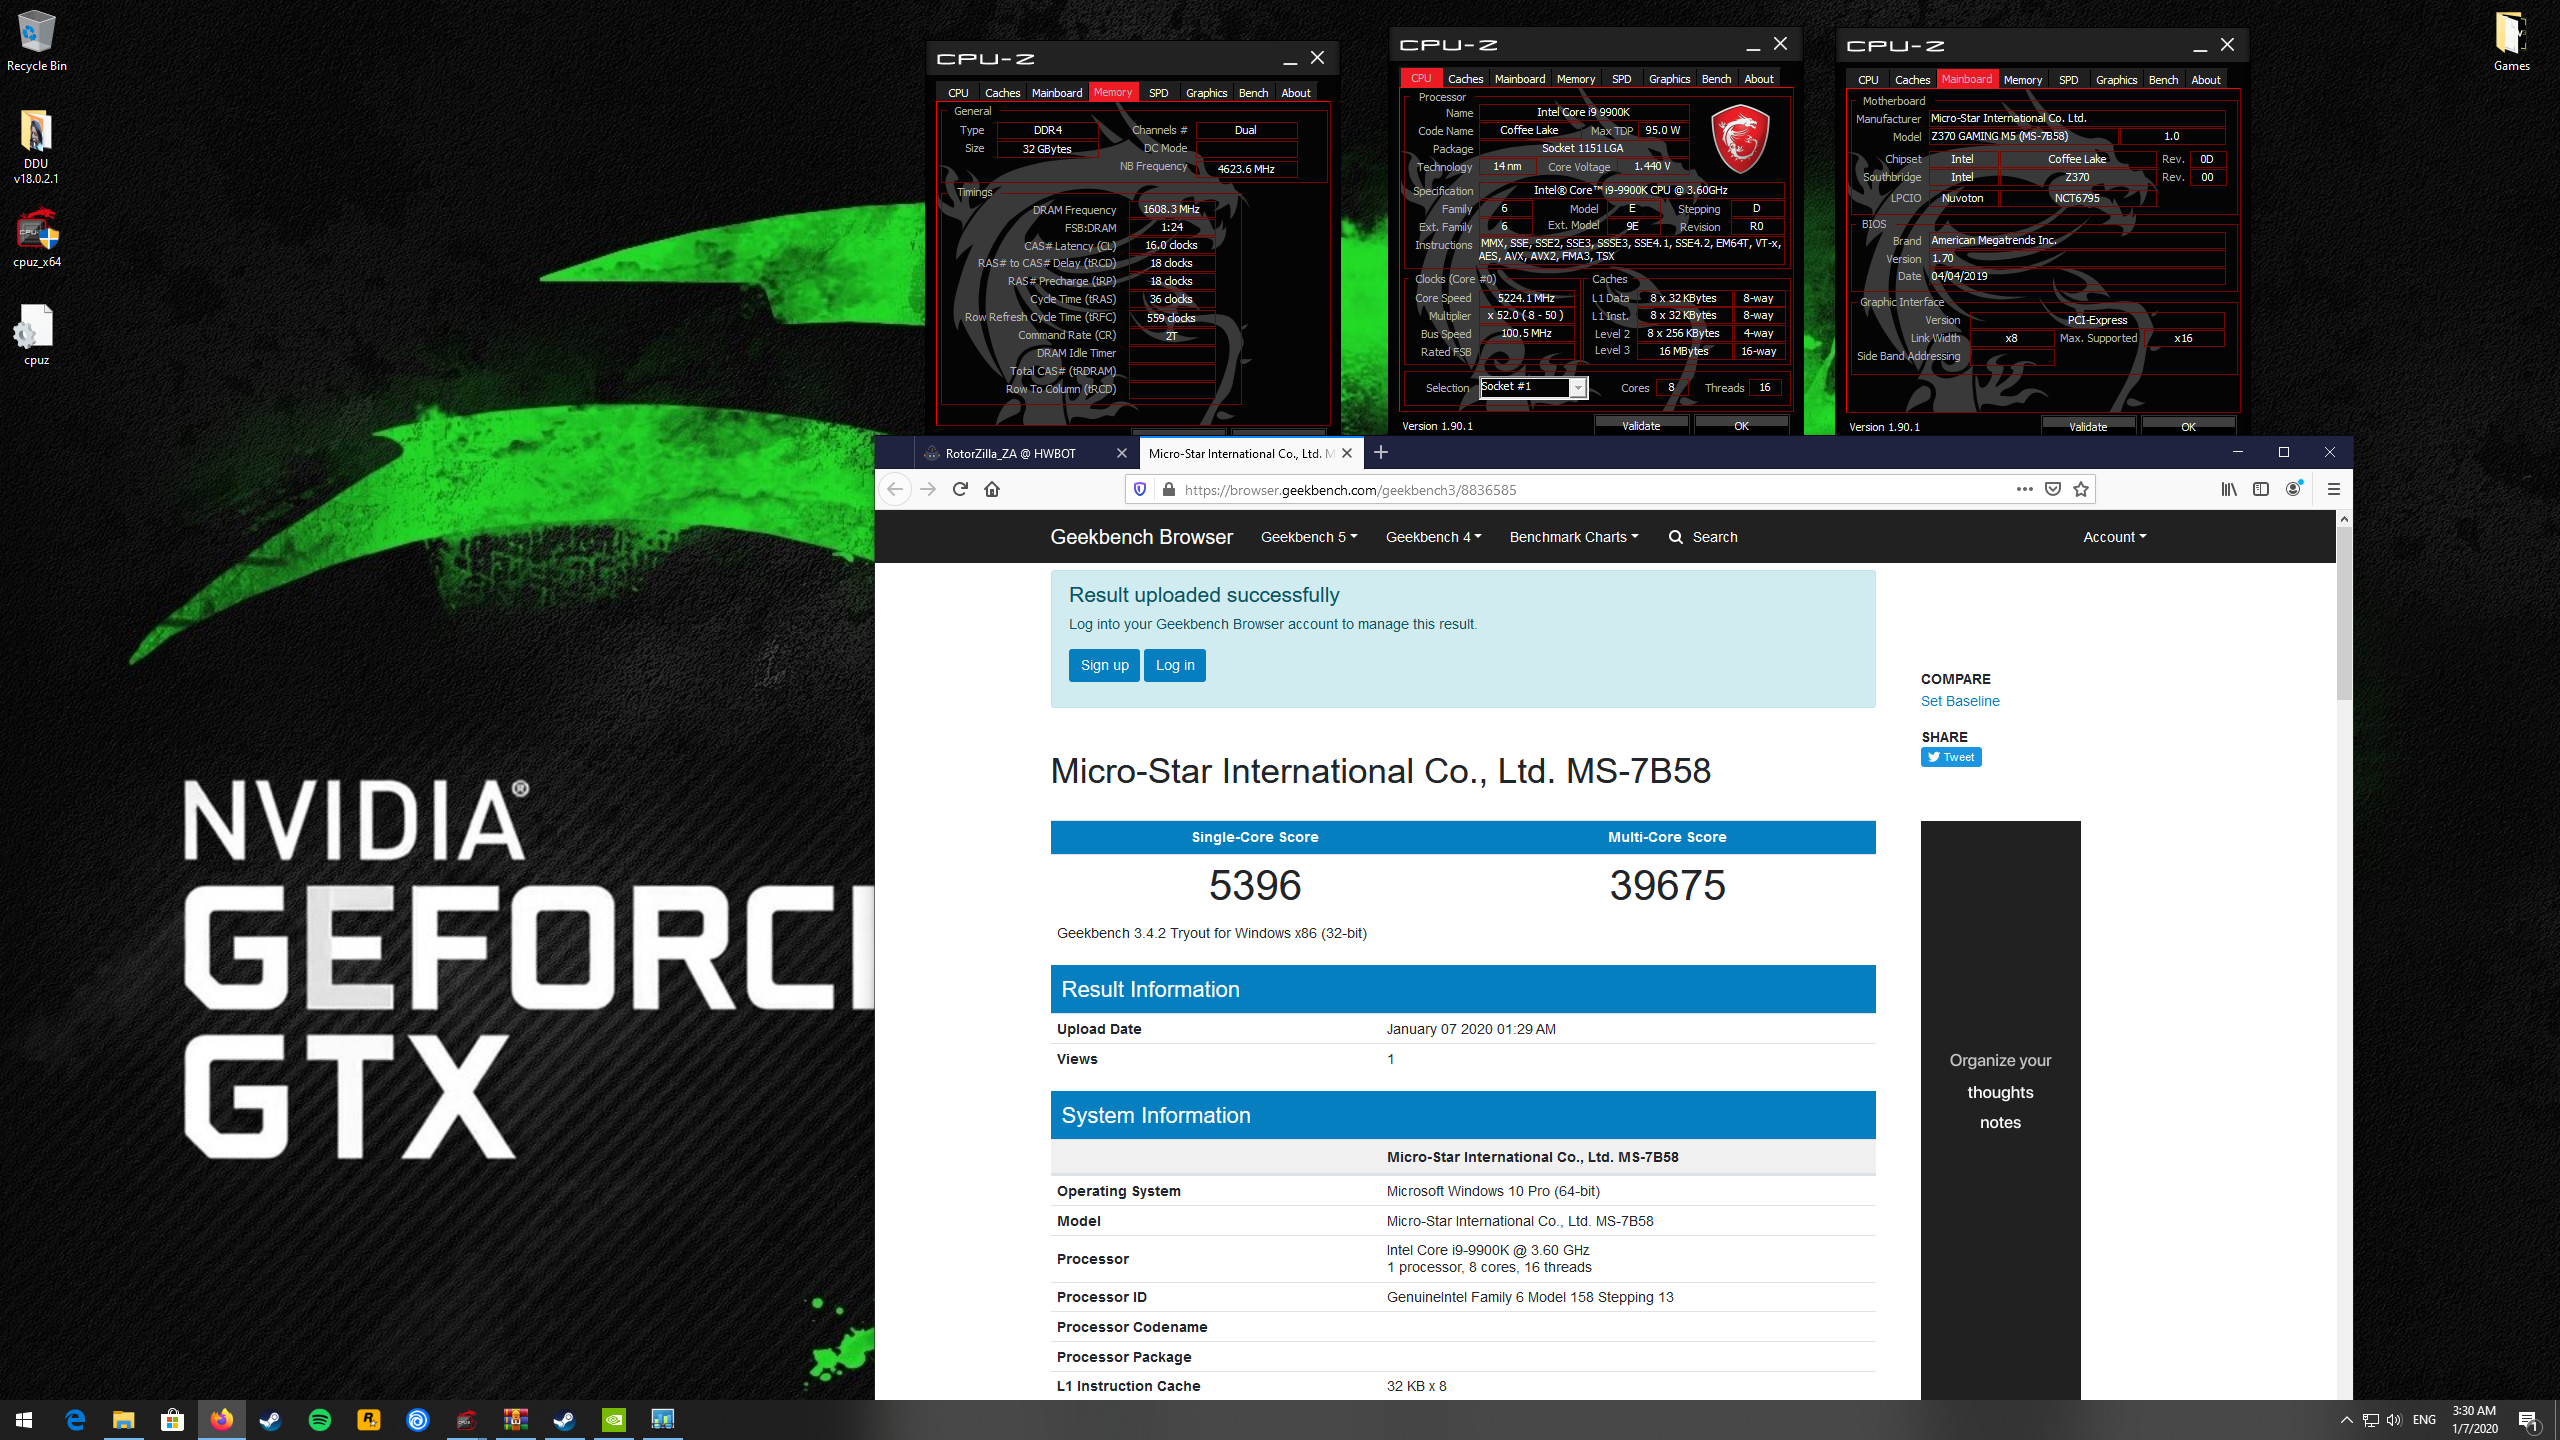Click ENG language indicator in tray

point(2424,1420)
